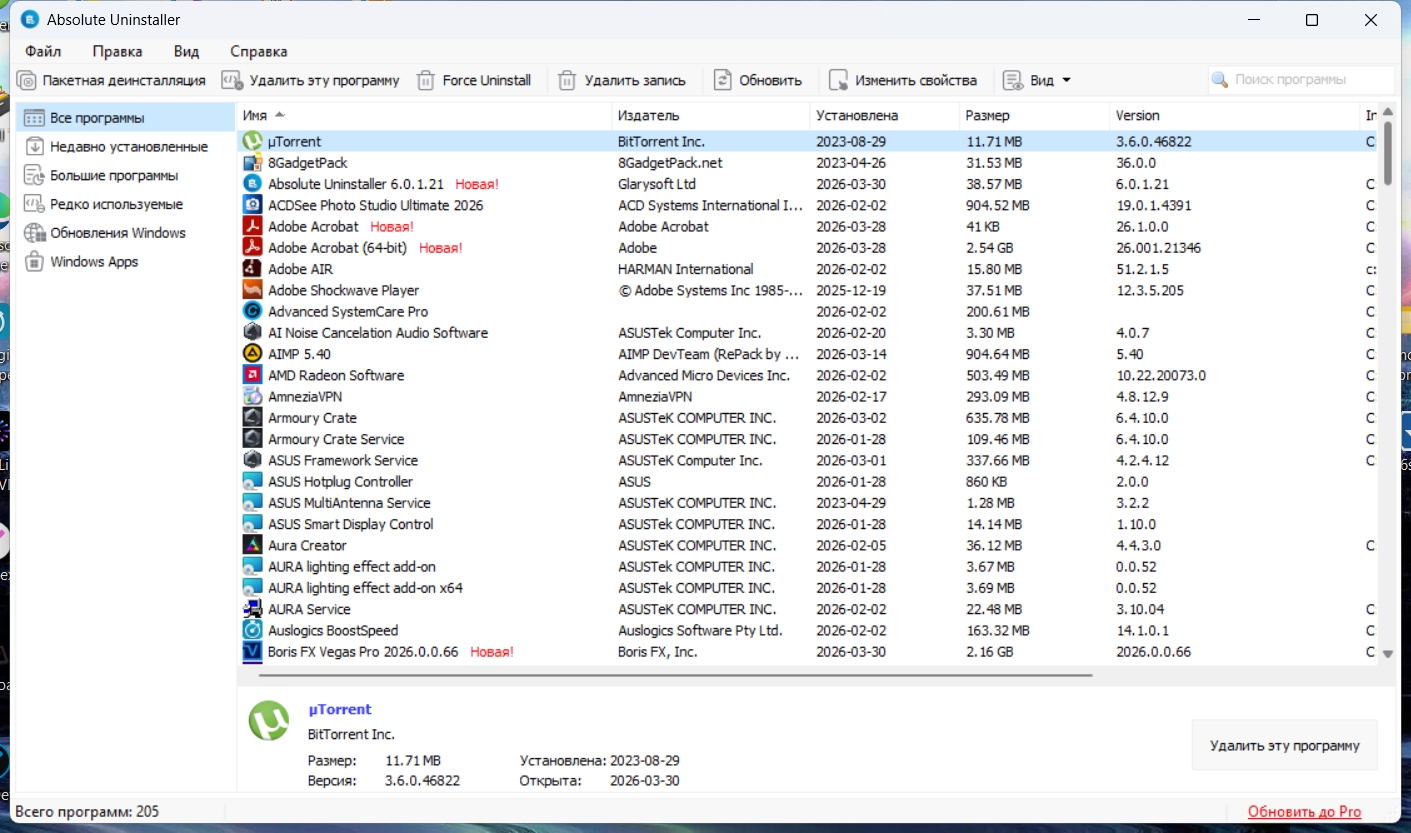Screen dimensions: 1411x833
Task: Open the Обновить до Pro link
Action: click(1304, 812)
